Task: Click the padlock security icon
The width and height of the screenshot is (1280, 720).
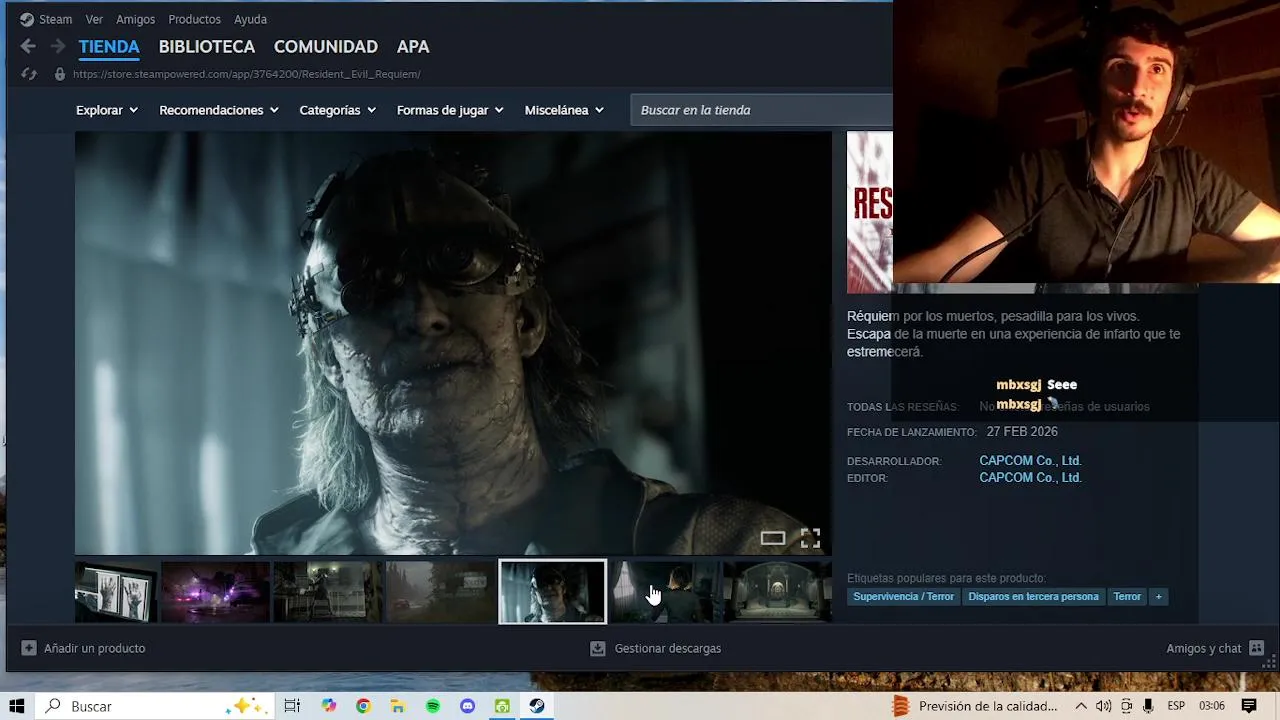Action: pyautogui.click(x=60, y=74)
